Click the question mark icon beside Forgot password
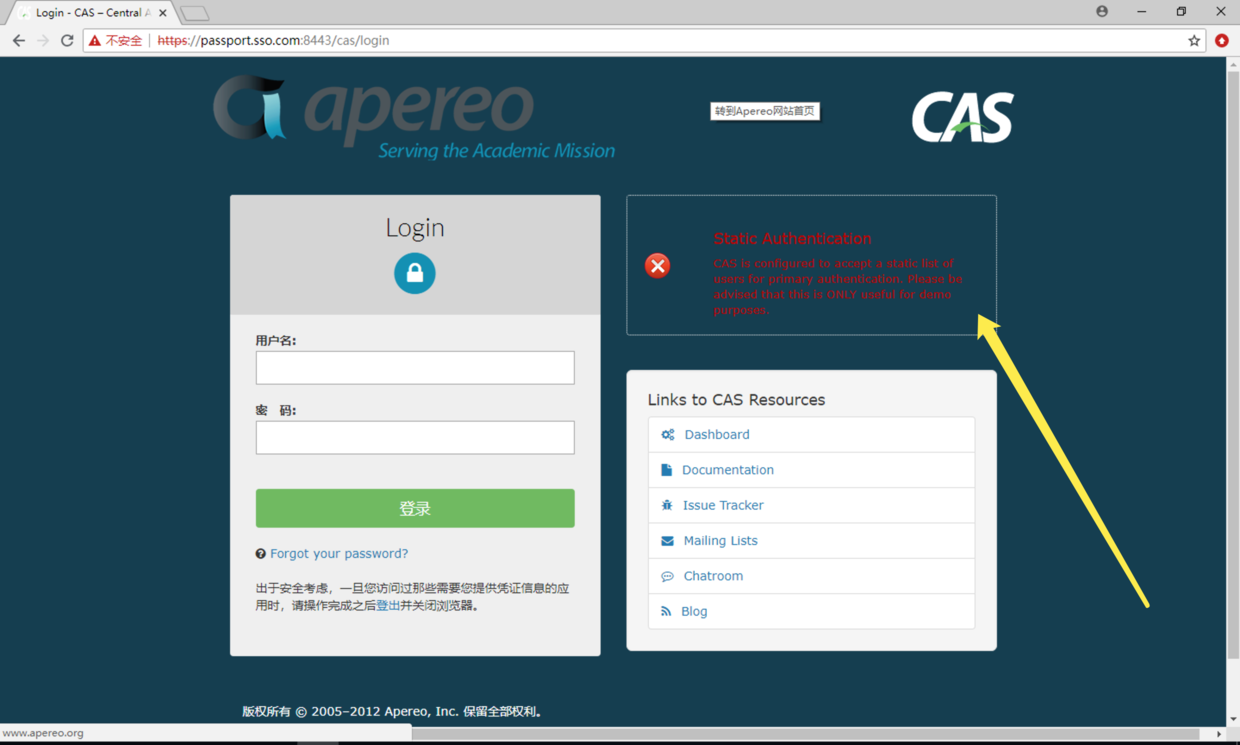Viewport: 1240px width, 745px height. 261,554
